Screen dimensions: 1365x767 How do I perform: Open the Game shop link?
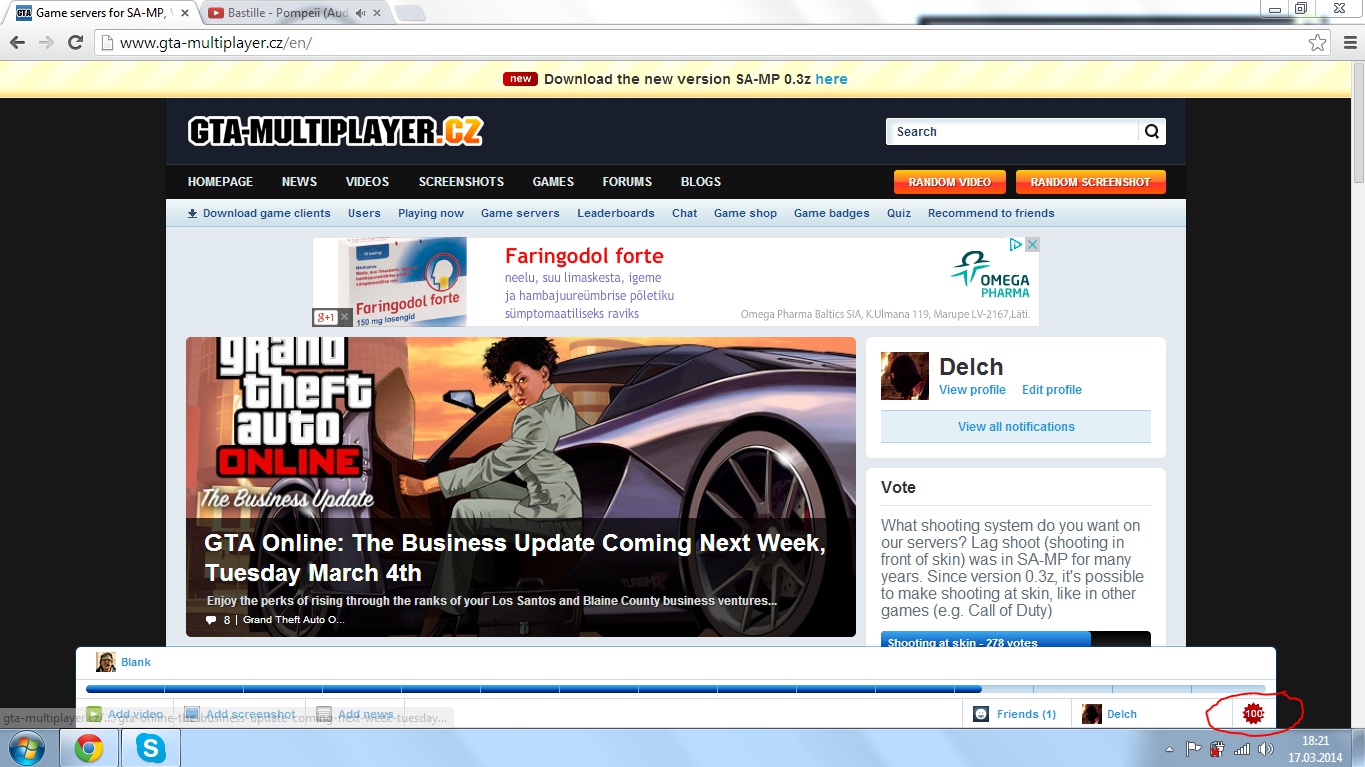[745, 213]
